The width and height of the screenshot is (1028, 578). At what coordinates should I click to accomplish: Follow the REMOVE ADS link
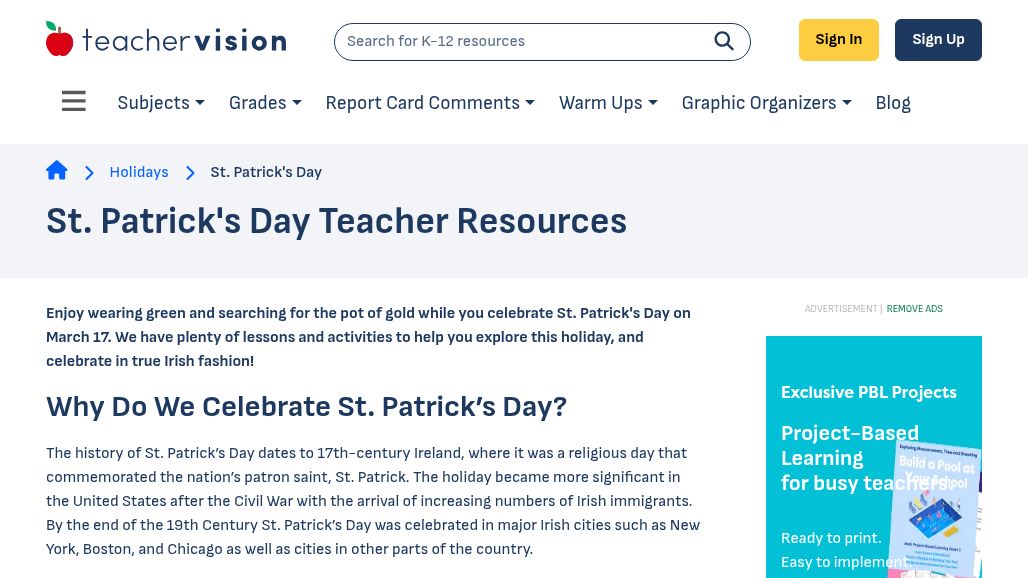coord(914,309)
